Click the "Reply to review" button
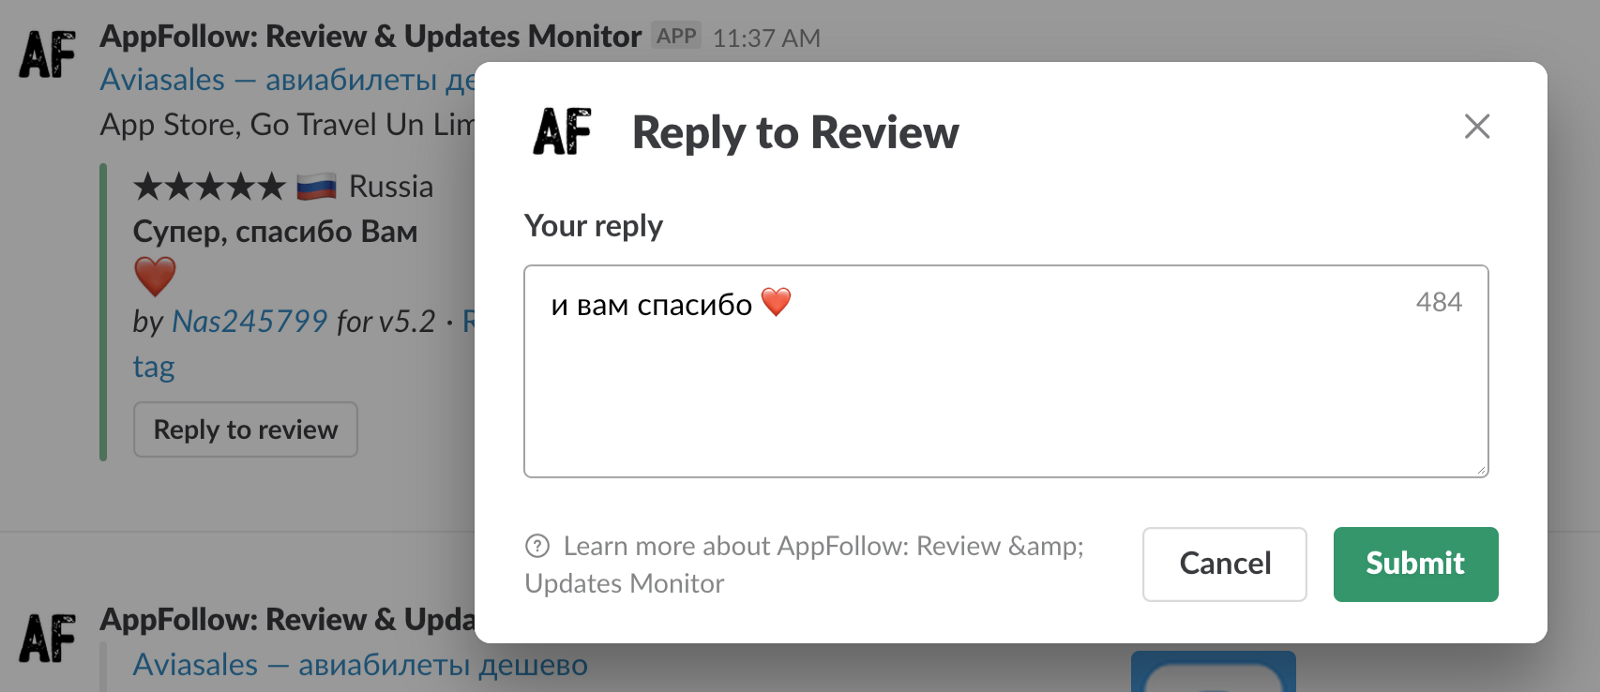The width and height of the screenshot is (1600, 692). tap(245, 430)
